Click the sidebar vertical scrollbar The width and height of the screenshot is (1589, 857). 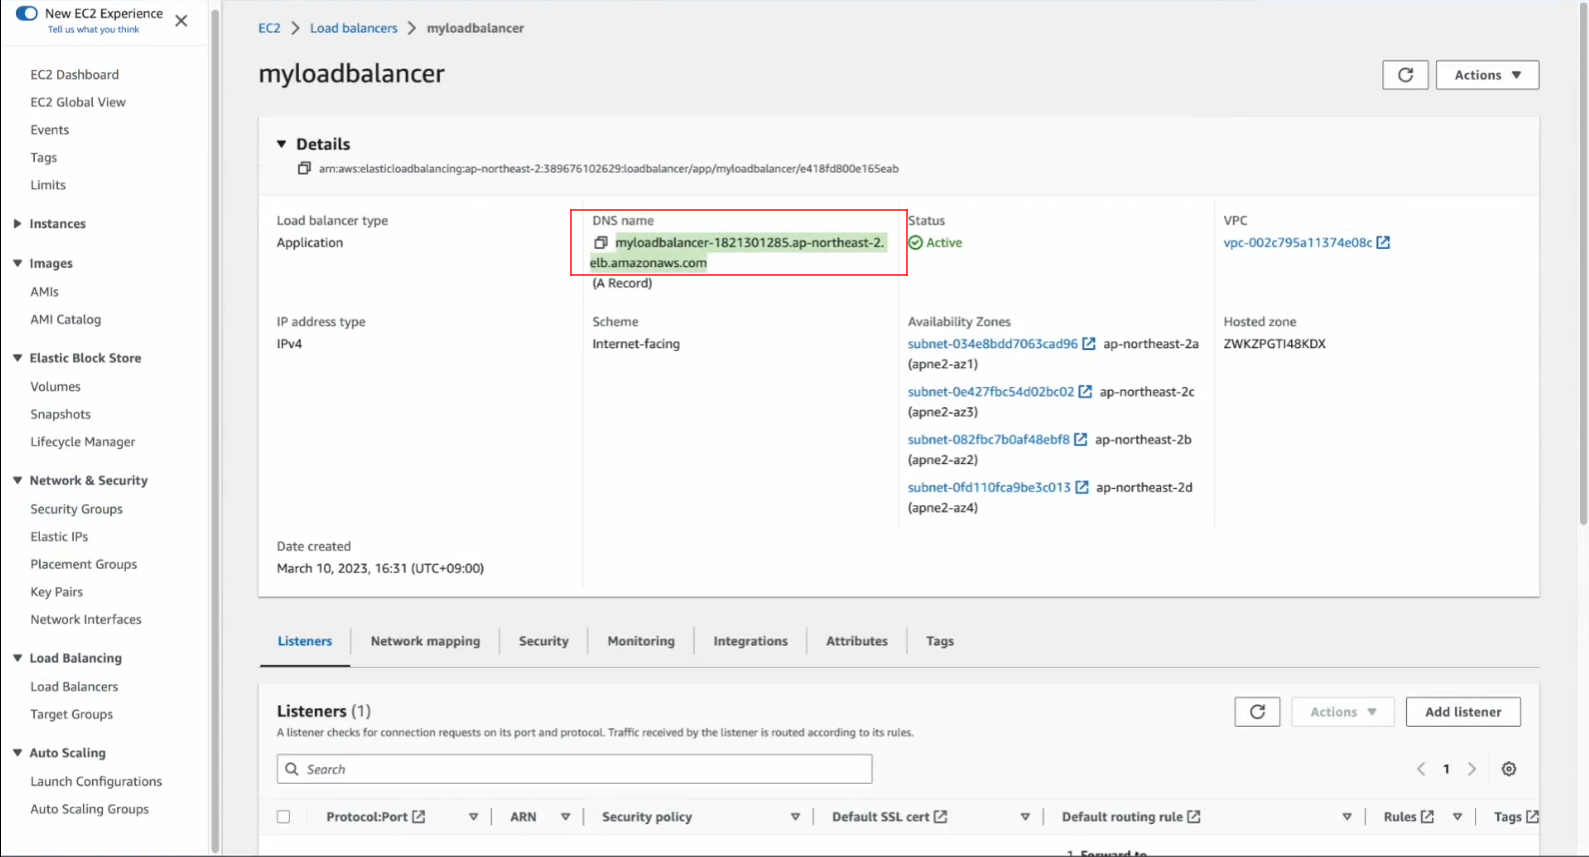215,430
